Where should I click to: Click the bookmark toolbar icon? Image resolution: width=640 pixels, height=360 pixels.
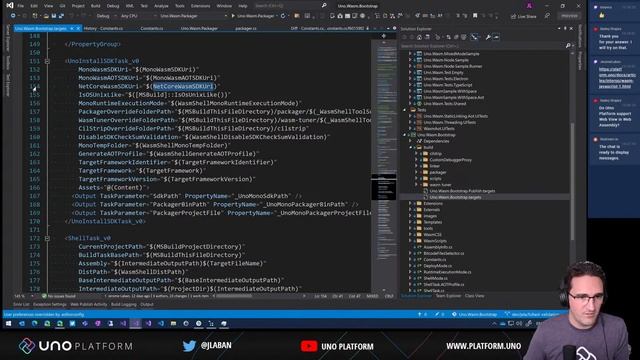[475, 16]
